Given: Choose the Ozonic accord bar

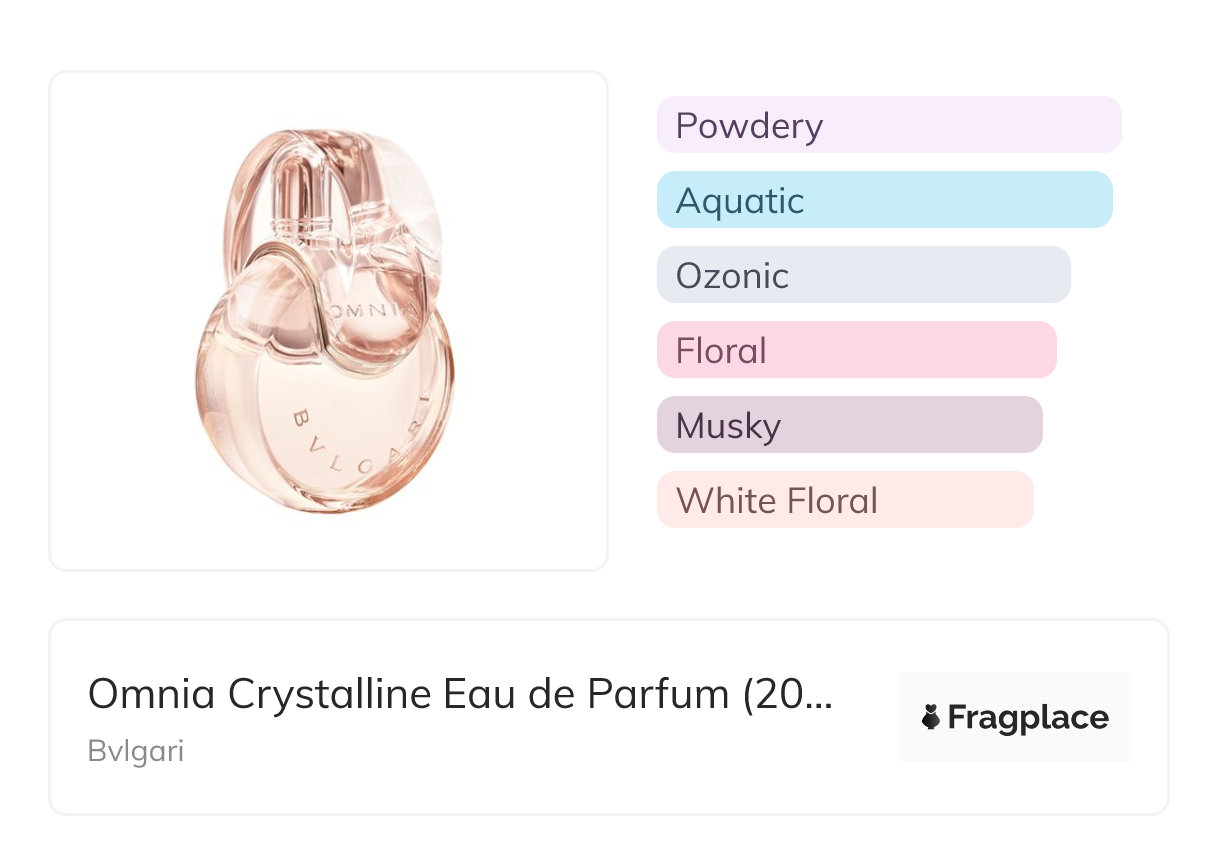Looking at the screenshot, I should click(x=863, y=275).
